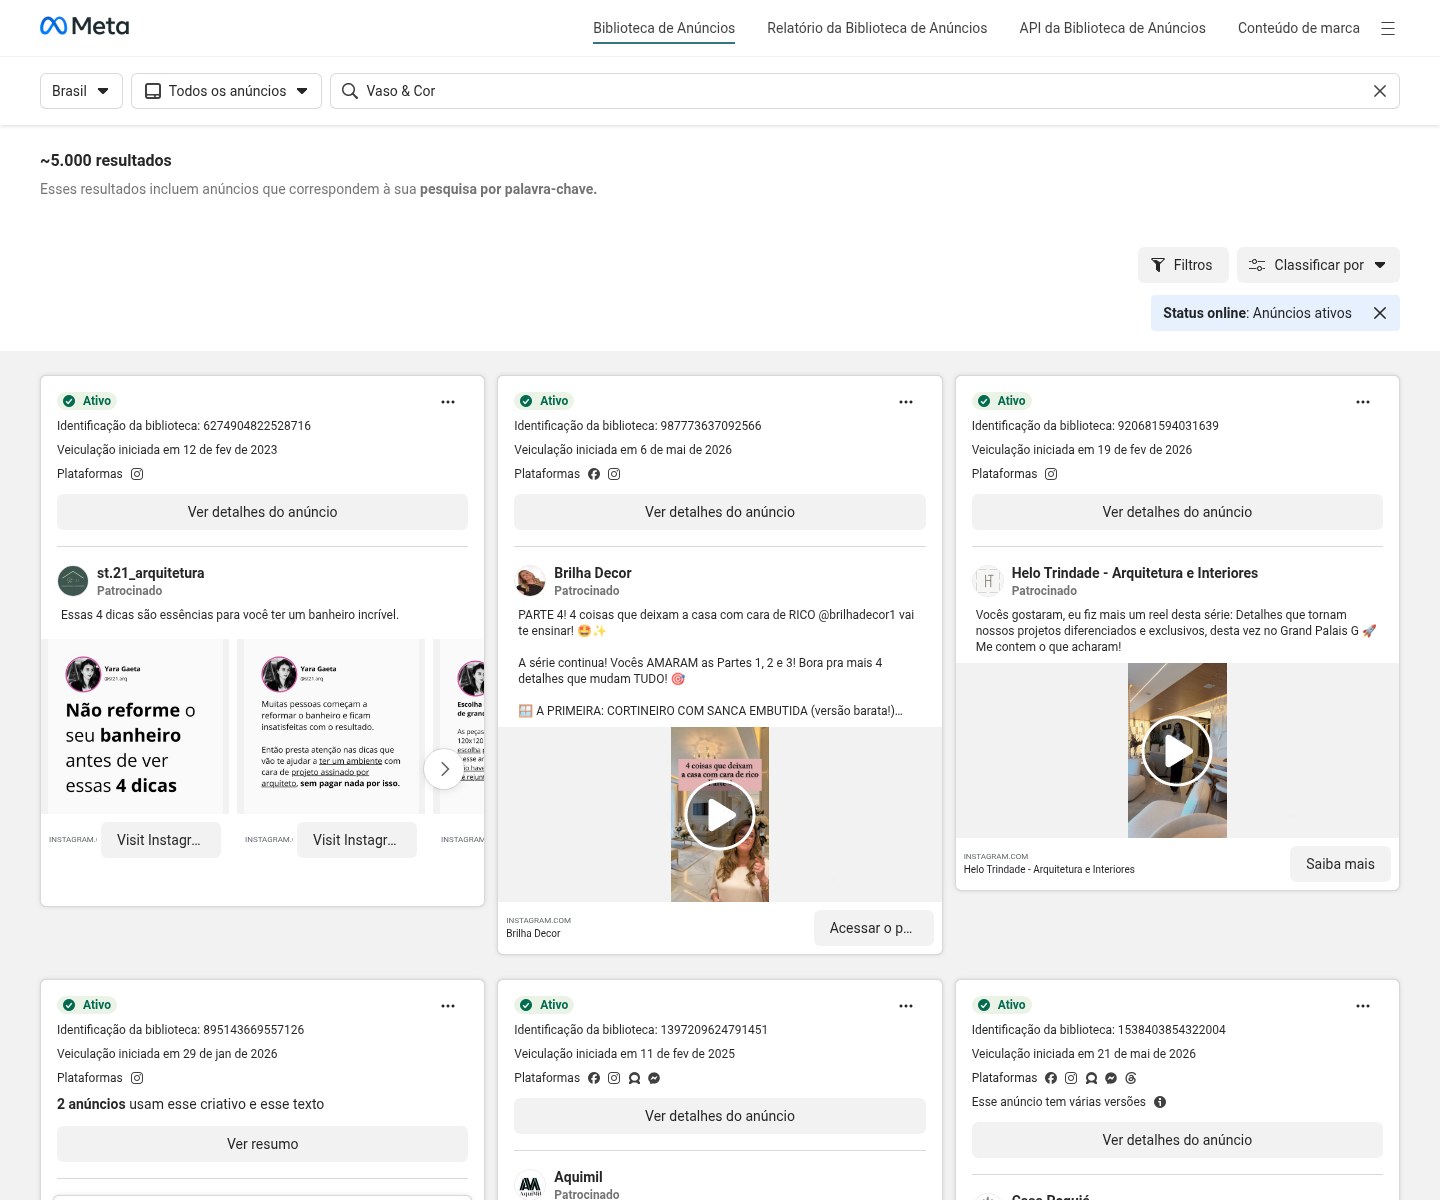Open Brilha Decor advertiser name link
This screenshot has height=1200, width=1440.
pyautogui.click(x=593, y=573)
